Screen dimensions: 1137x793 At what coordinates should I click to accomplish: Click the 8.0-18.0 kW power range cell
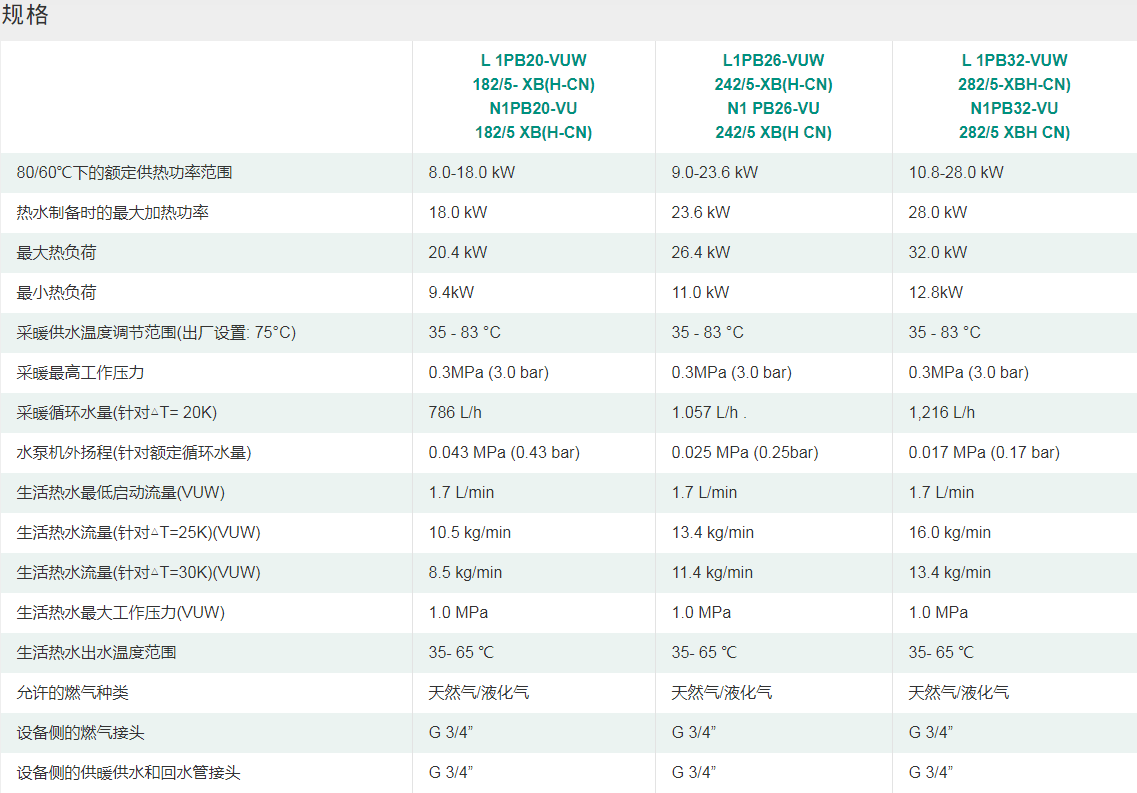coord(471,173)
